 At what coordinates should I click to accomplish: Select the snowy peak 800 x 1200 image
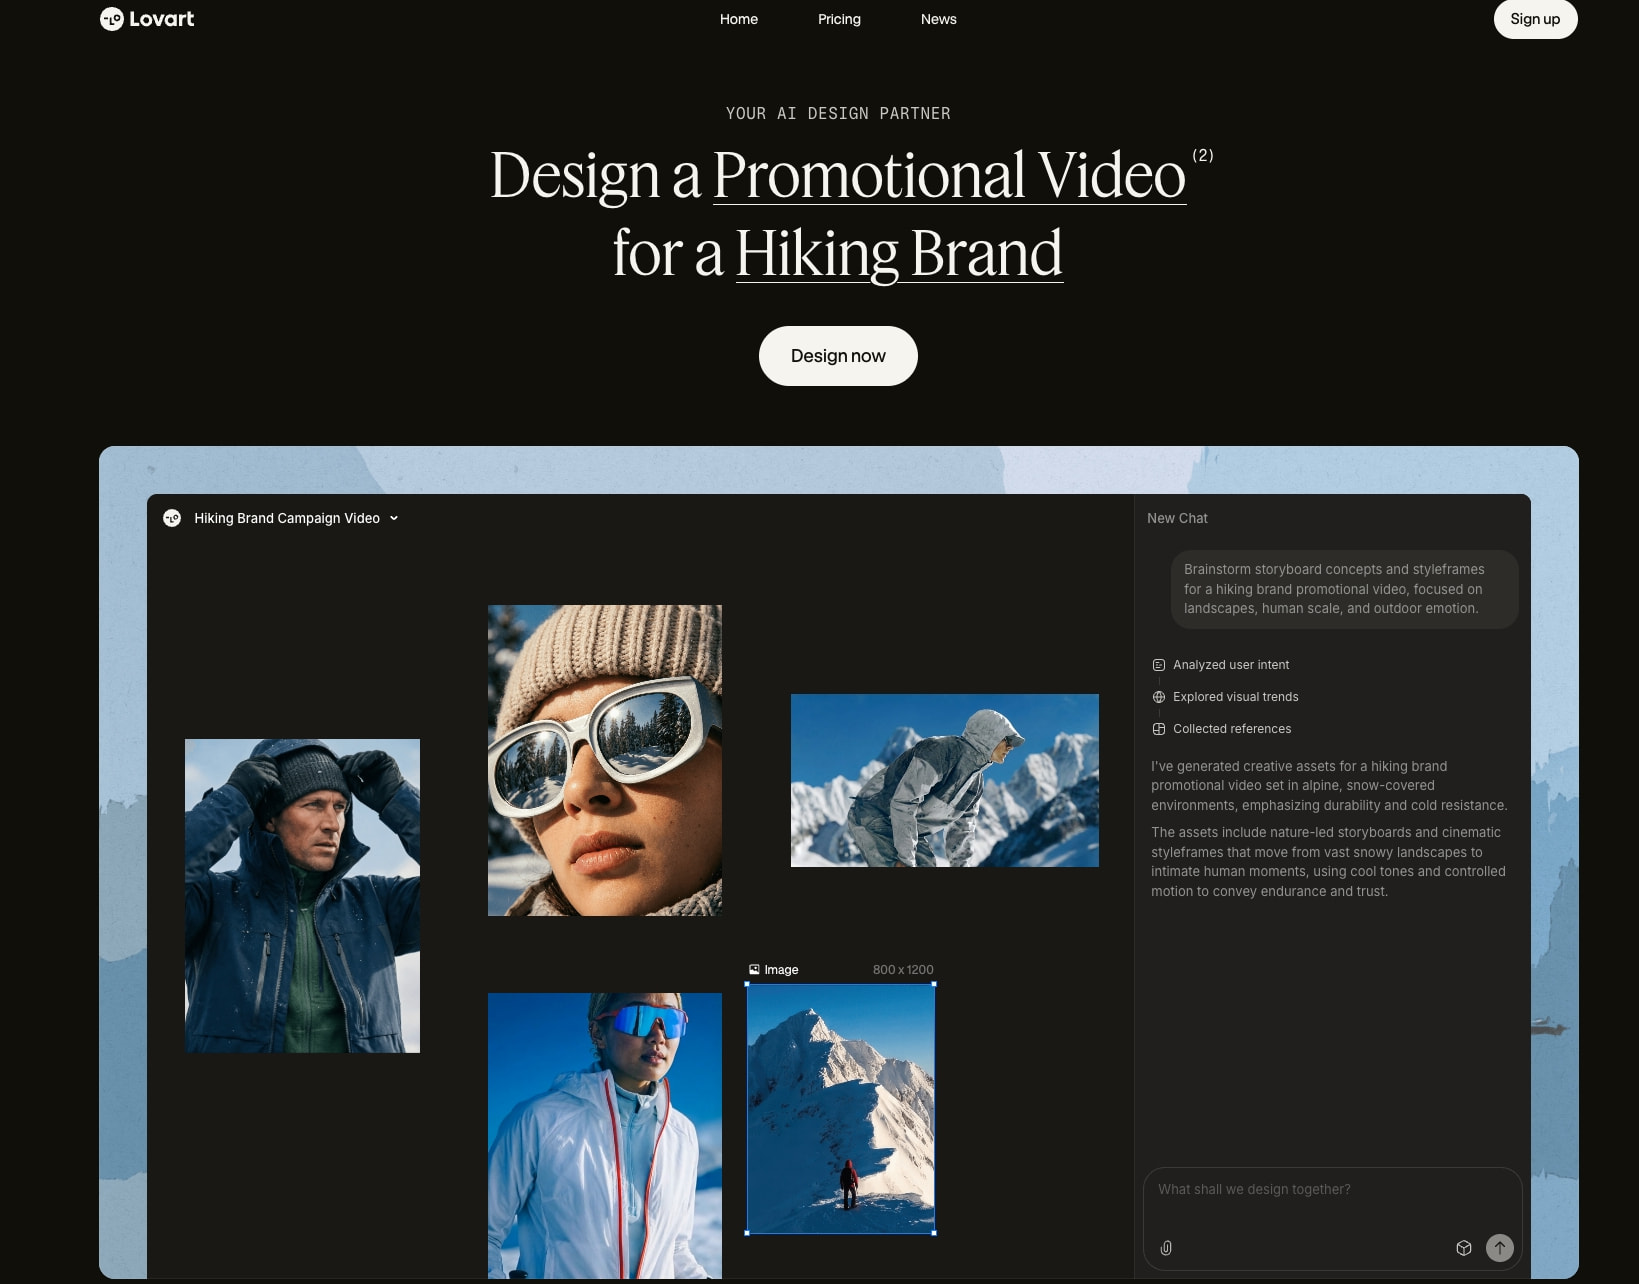[x=841, y=1109]
